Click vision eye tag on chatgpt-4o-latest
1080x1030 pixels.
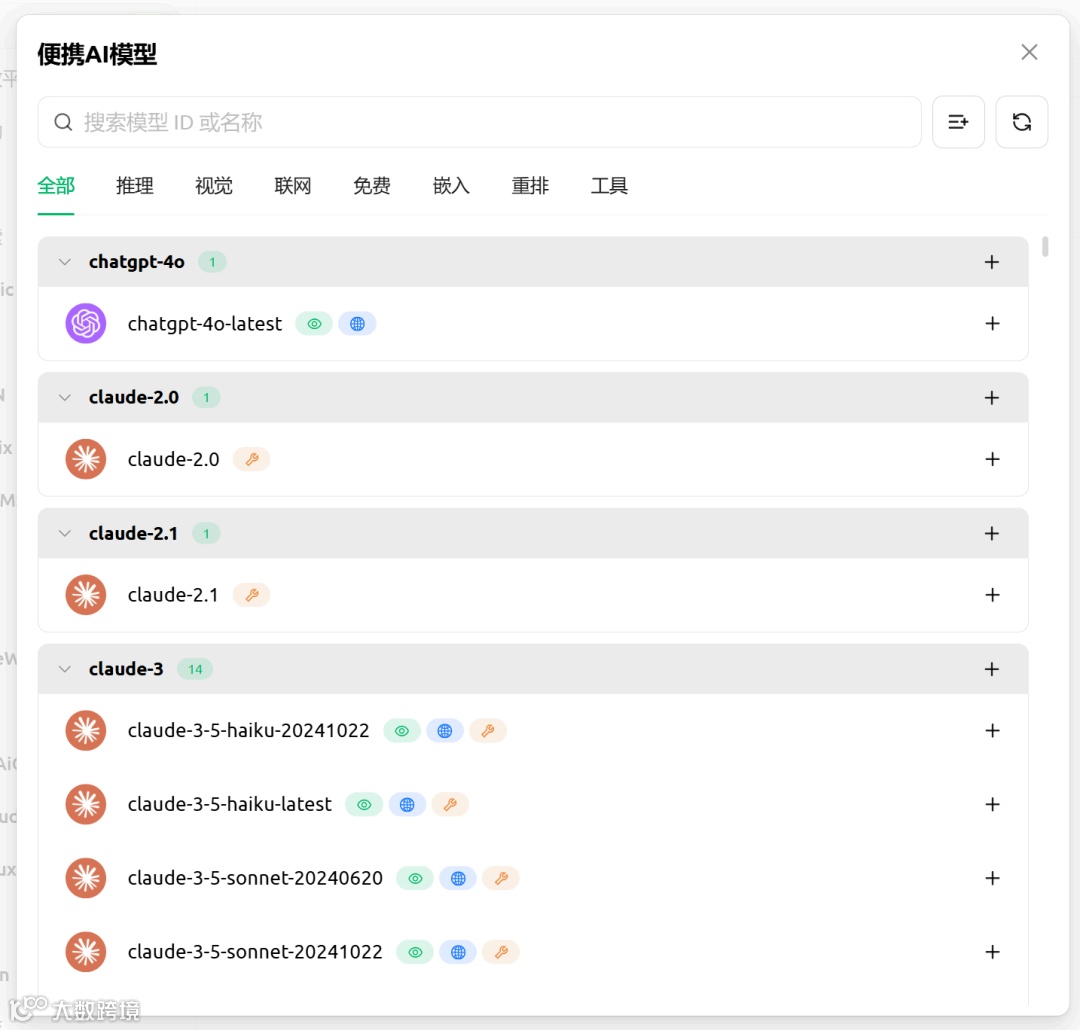point(314,324)
